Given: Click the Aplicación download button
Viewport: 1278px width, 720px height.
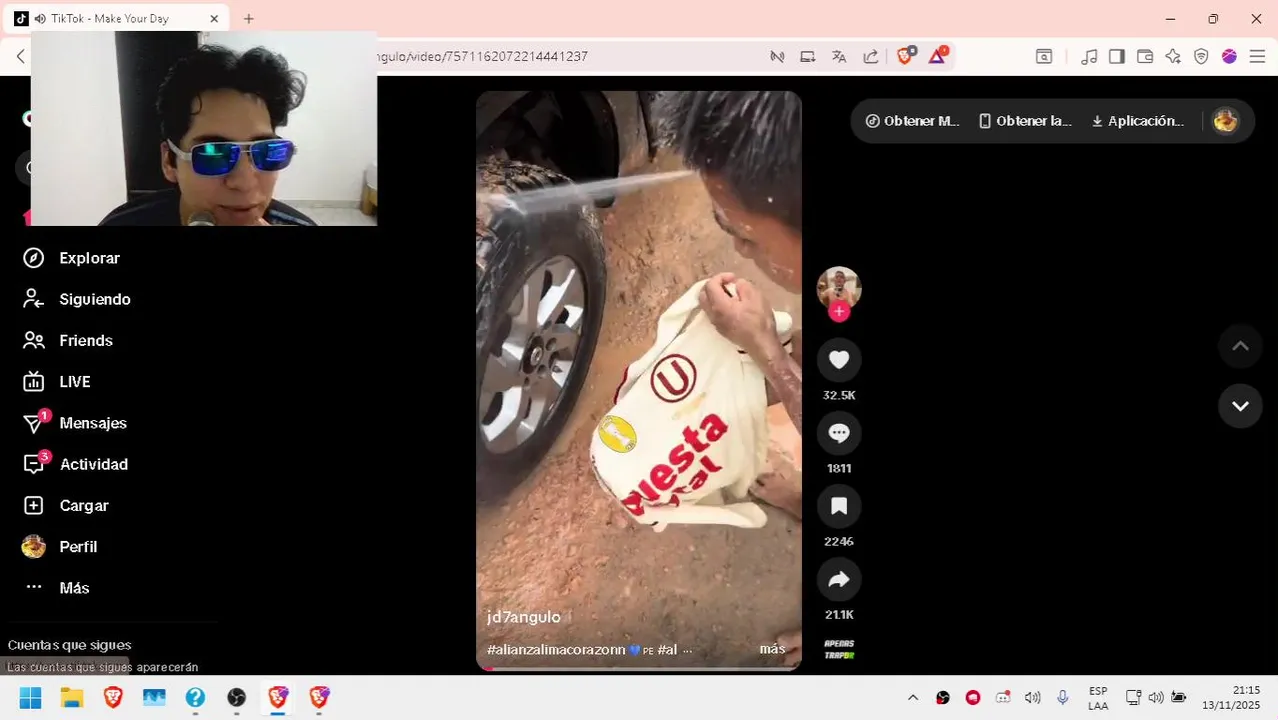Looking at the screenshot, I should coord(1138,121).
